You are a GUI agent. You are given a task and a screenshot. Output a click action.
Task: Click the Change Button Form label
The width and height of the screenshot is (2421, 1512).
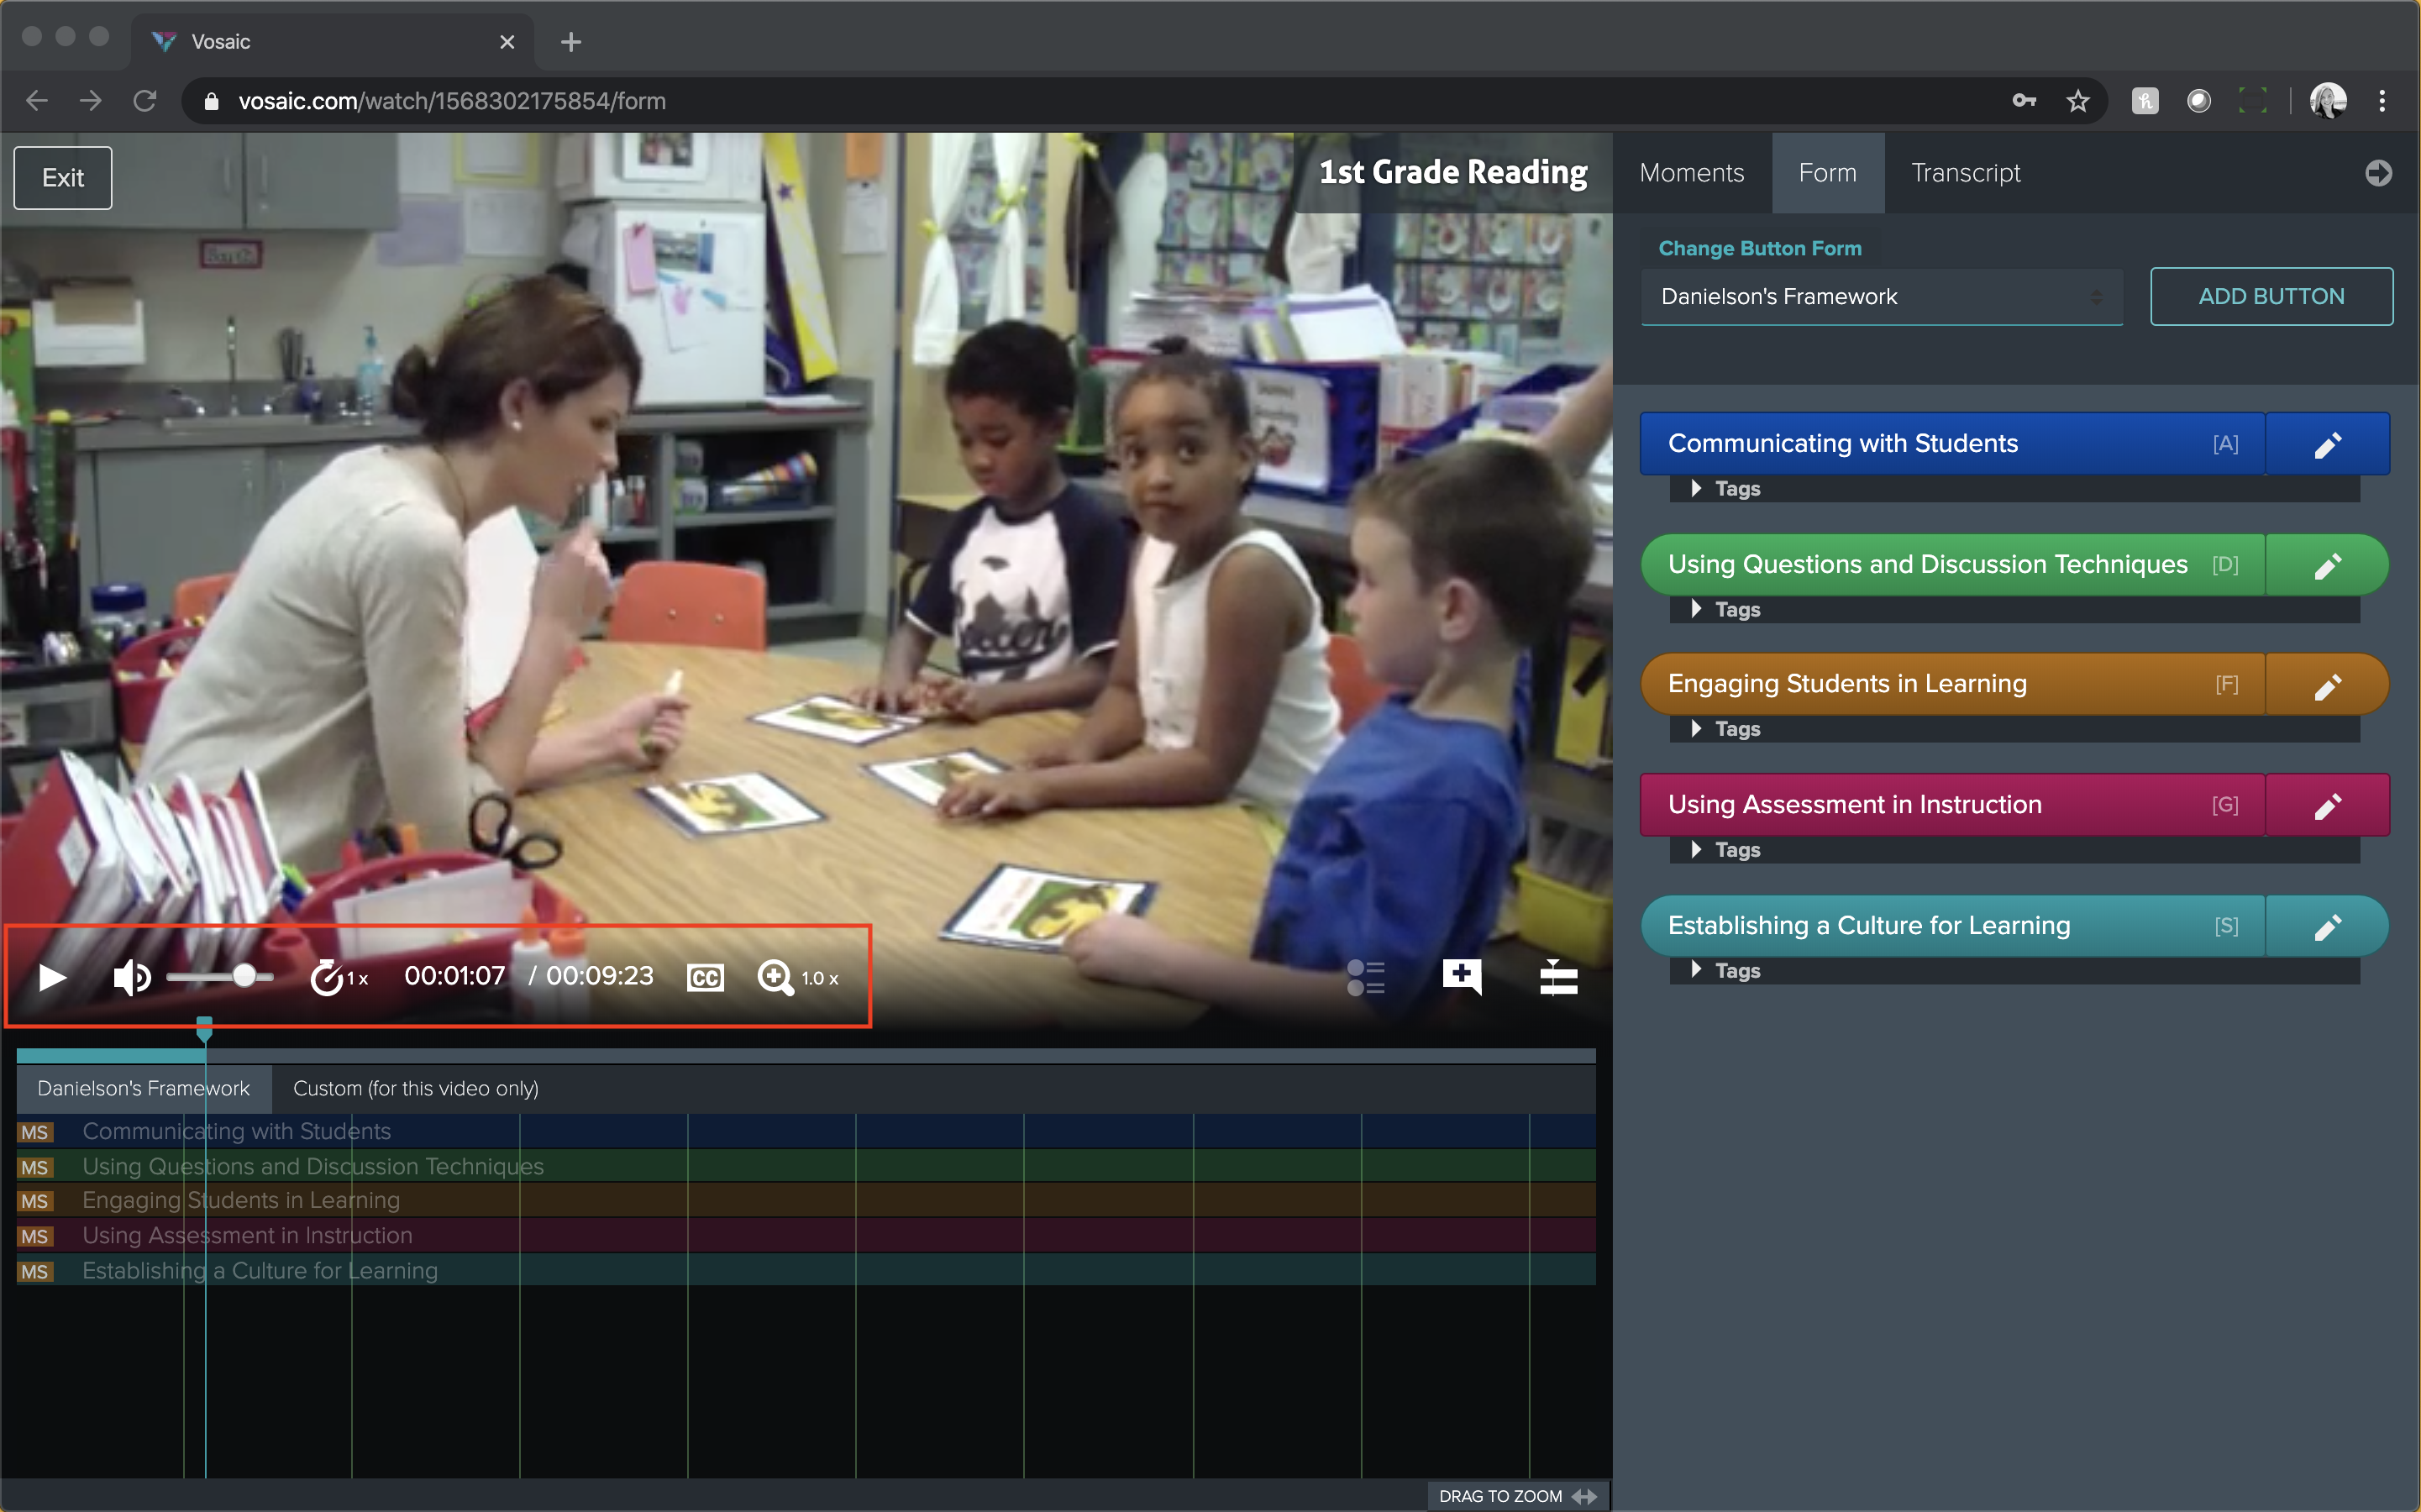click(x=1760, y=248)
